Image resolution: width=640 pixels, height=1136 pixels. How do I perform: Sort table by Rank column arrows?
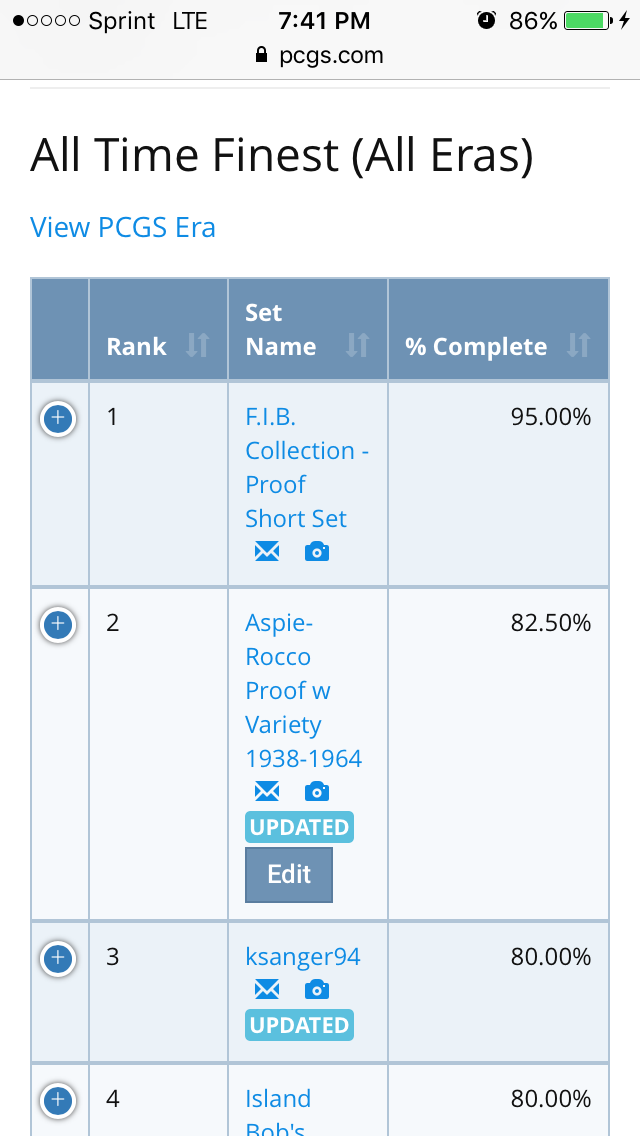coord(197,346)
